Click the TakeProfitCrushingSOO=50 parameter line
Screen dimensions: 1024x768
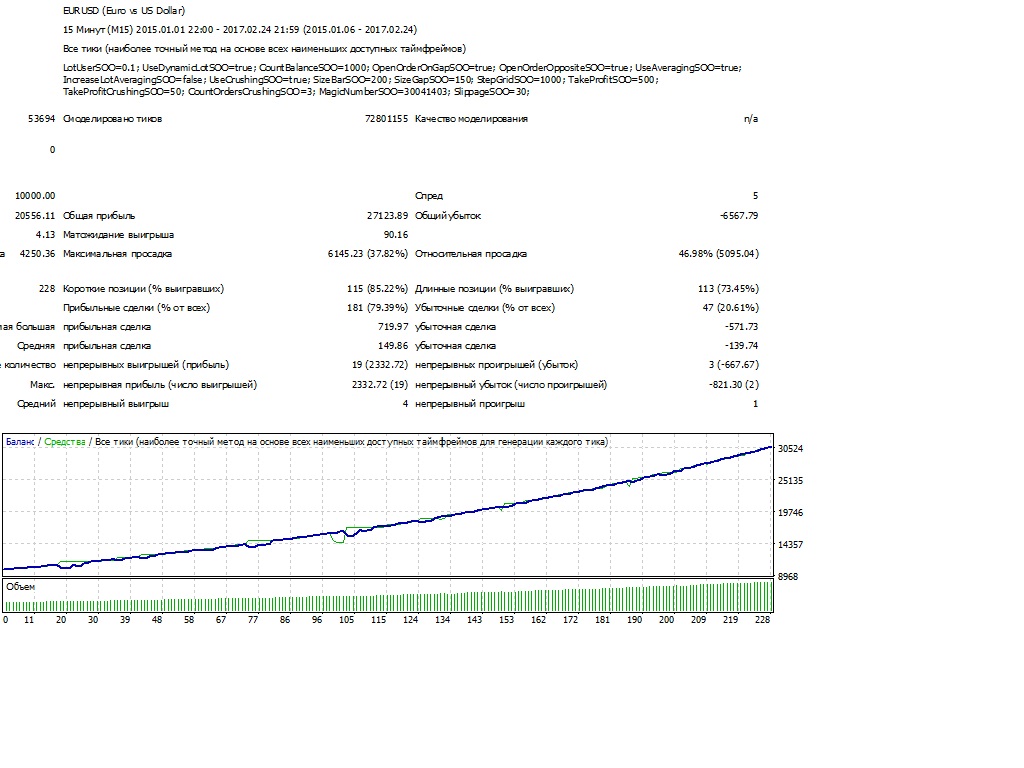296,91
